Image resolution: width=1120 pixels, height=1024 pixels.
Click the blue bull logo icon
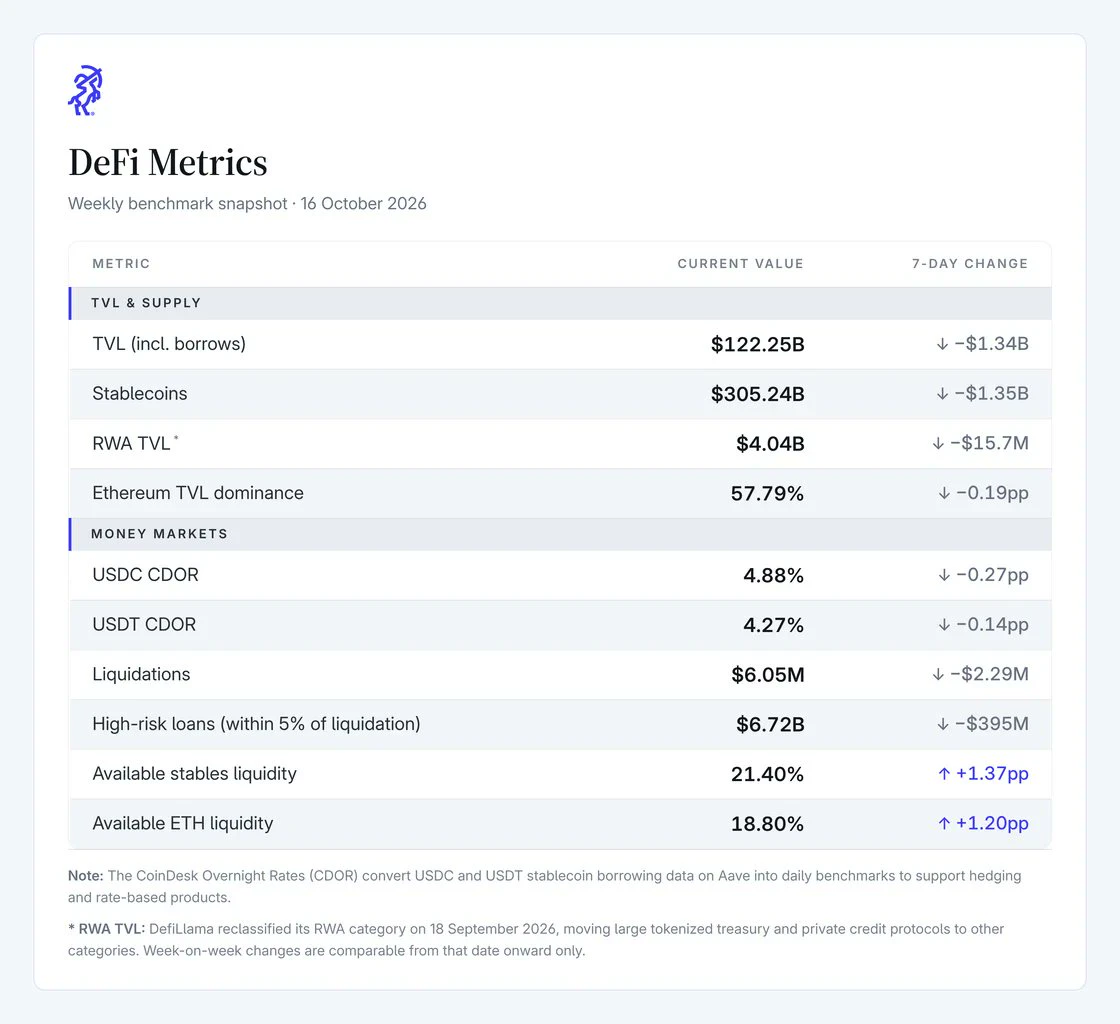click(86, 90)
